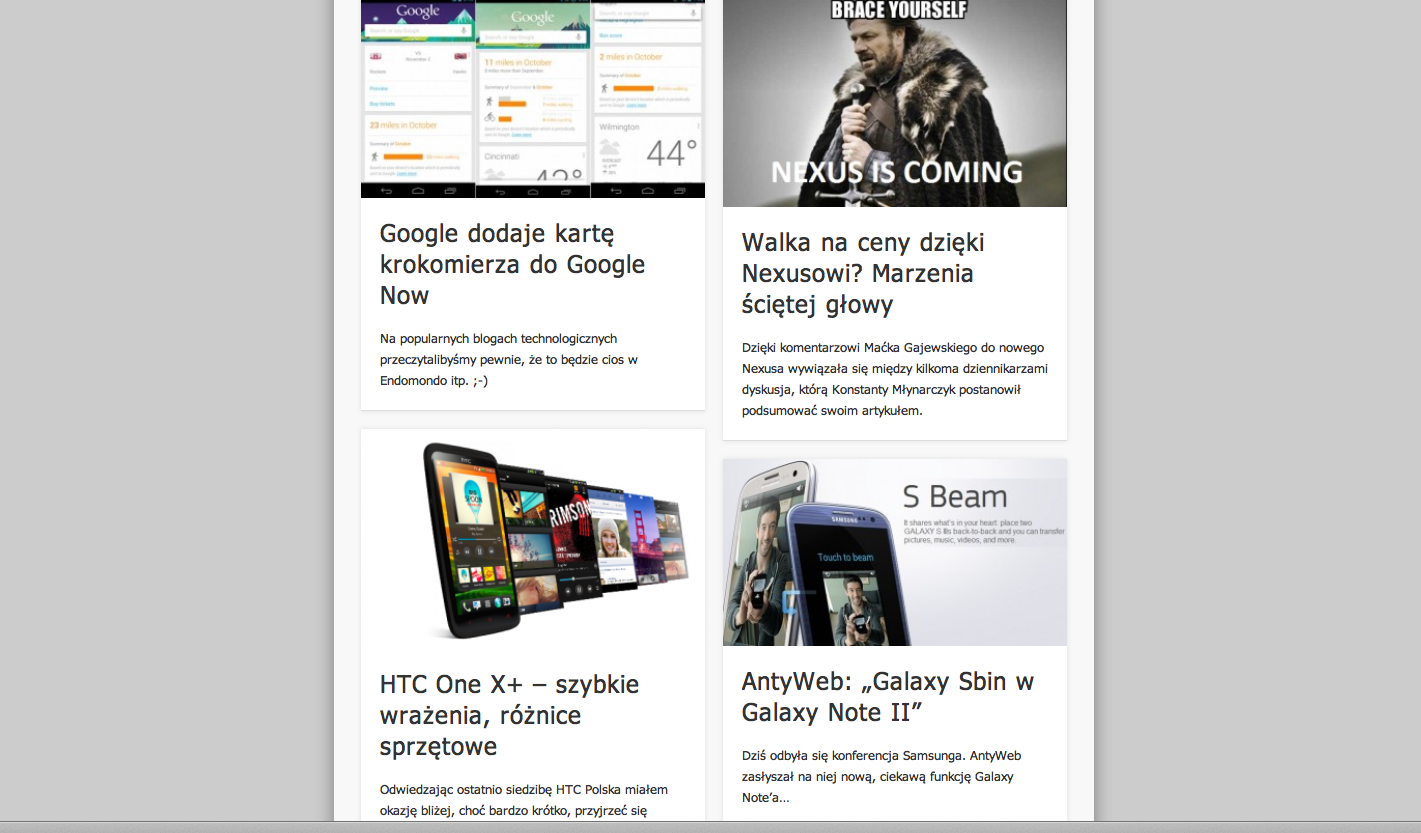Click the excerpt about Maciek Gajewski's comment
Viewport: 1421px width, 833px height.
(x=894, y=379)
